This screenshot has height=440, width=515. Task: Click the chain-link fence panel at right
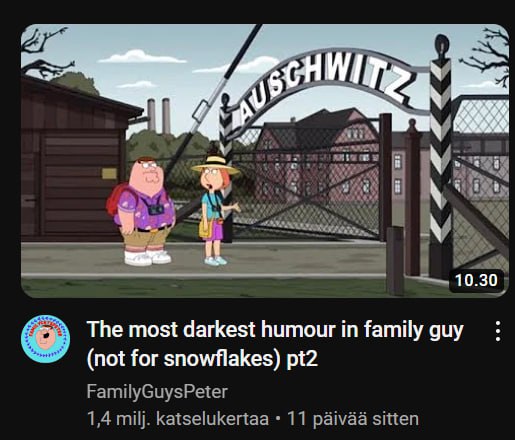[x=481, y=184]
